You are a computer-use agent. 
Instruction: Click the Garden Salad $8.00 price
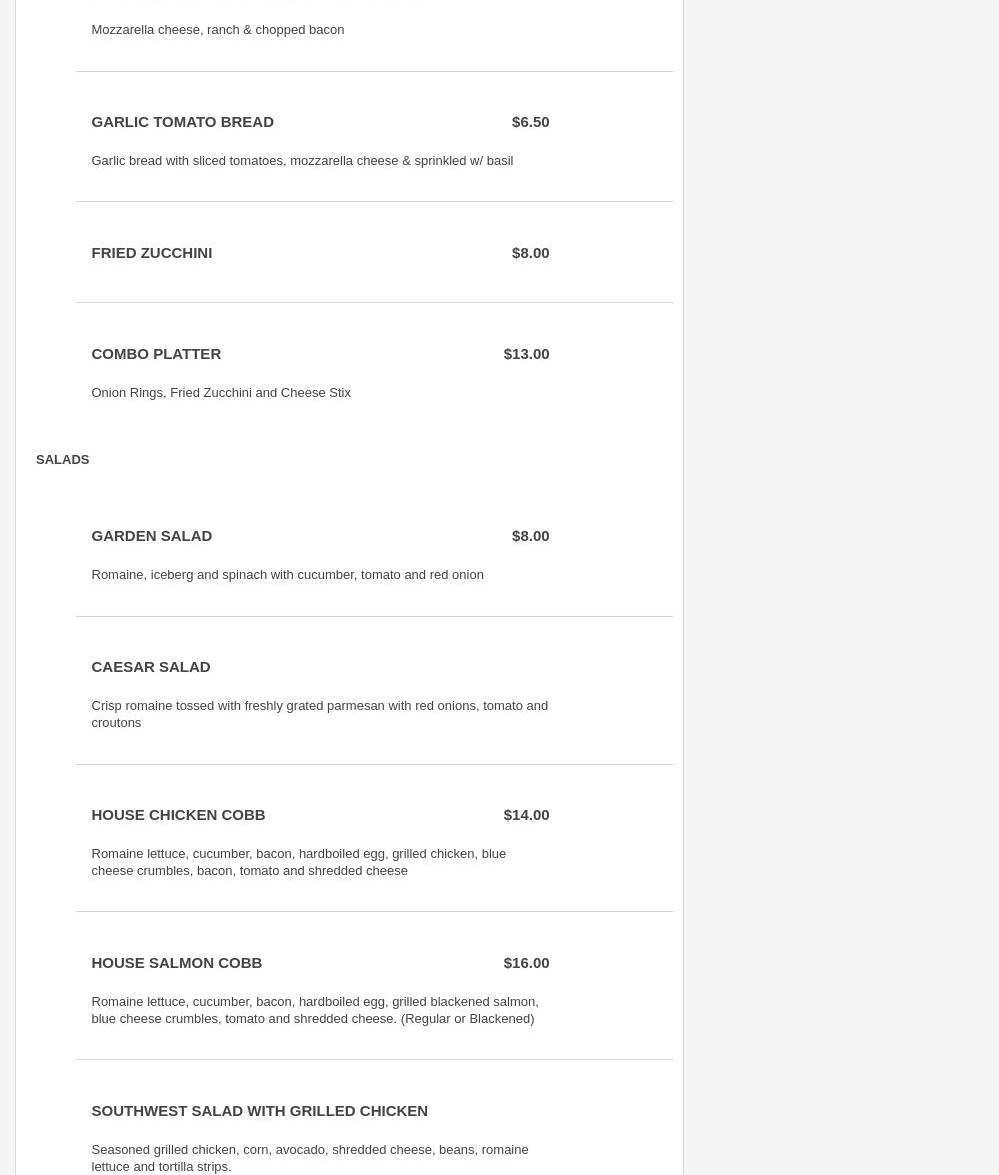(530, 536)
